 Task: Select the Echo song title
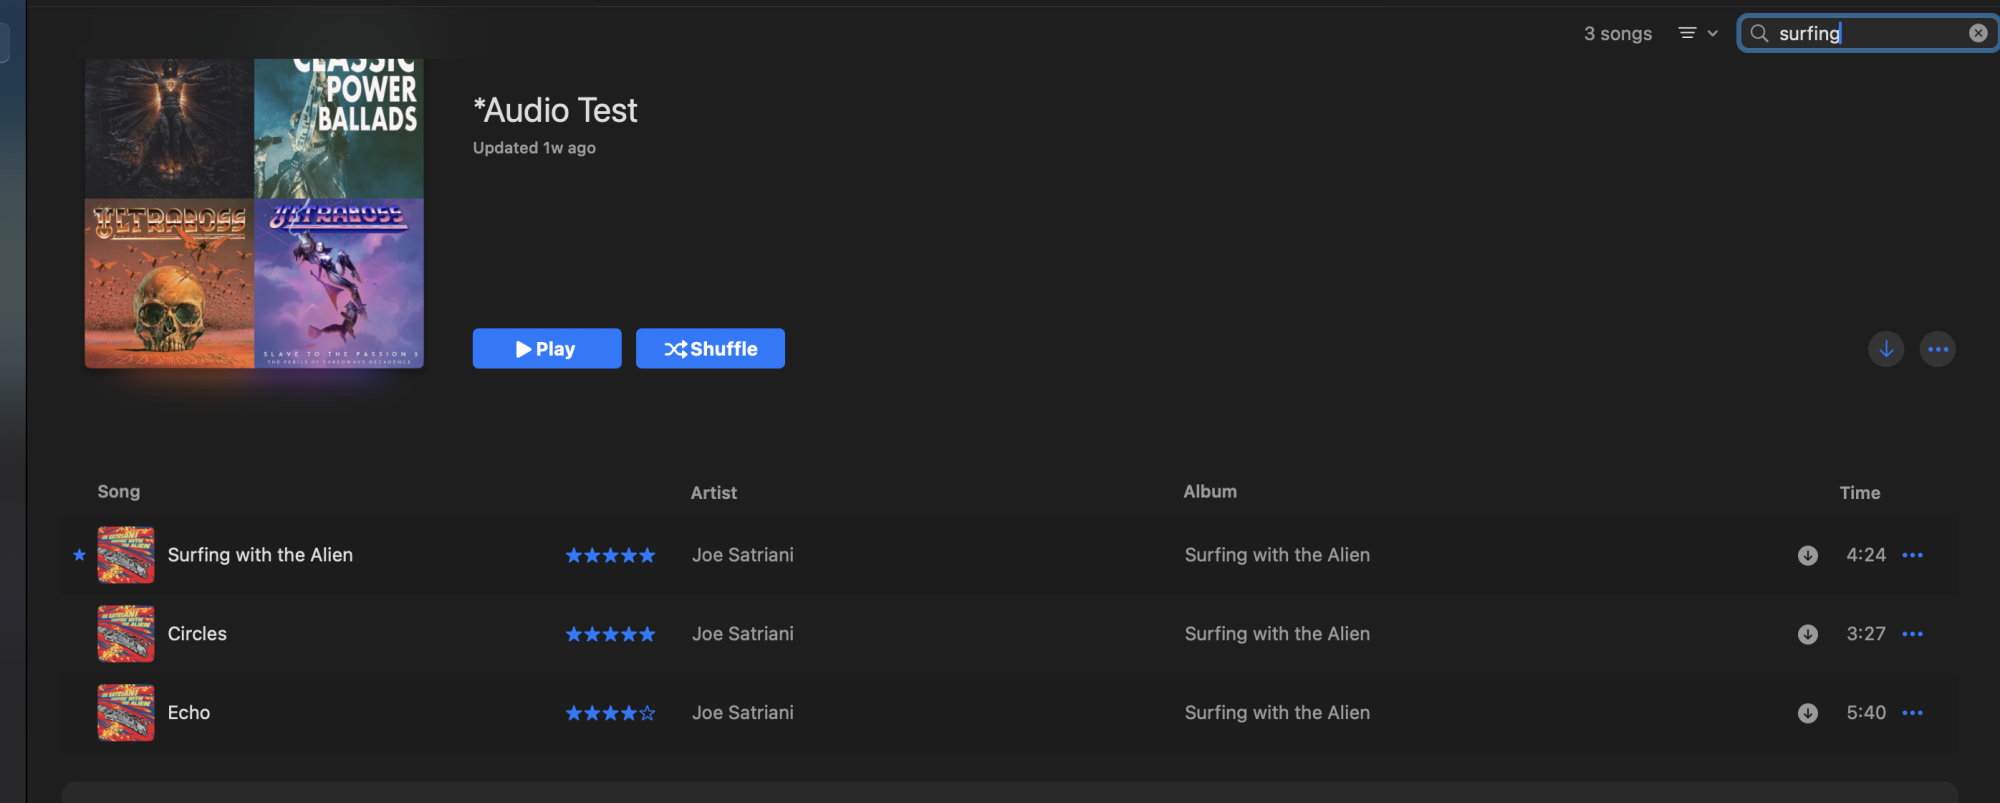(x=189, y=713)
